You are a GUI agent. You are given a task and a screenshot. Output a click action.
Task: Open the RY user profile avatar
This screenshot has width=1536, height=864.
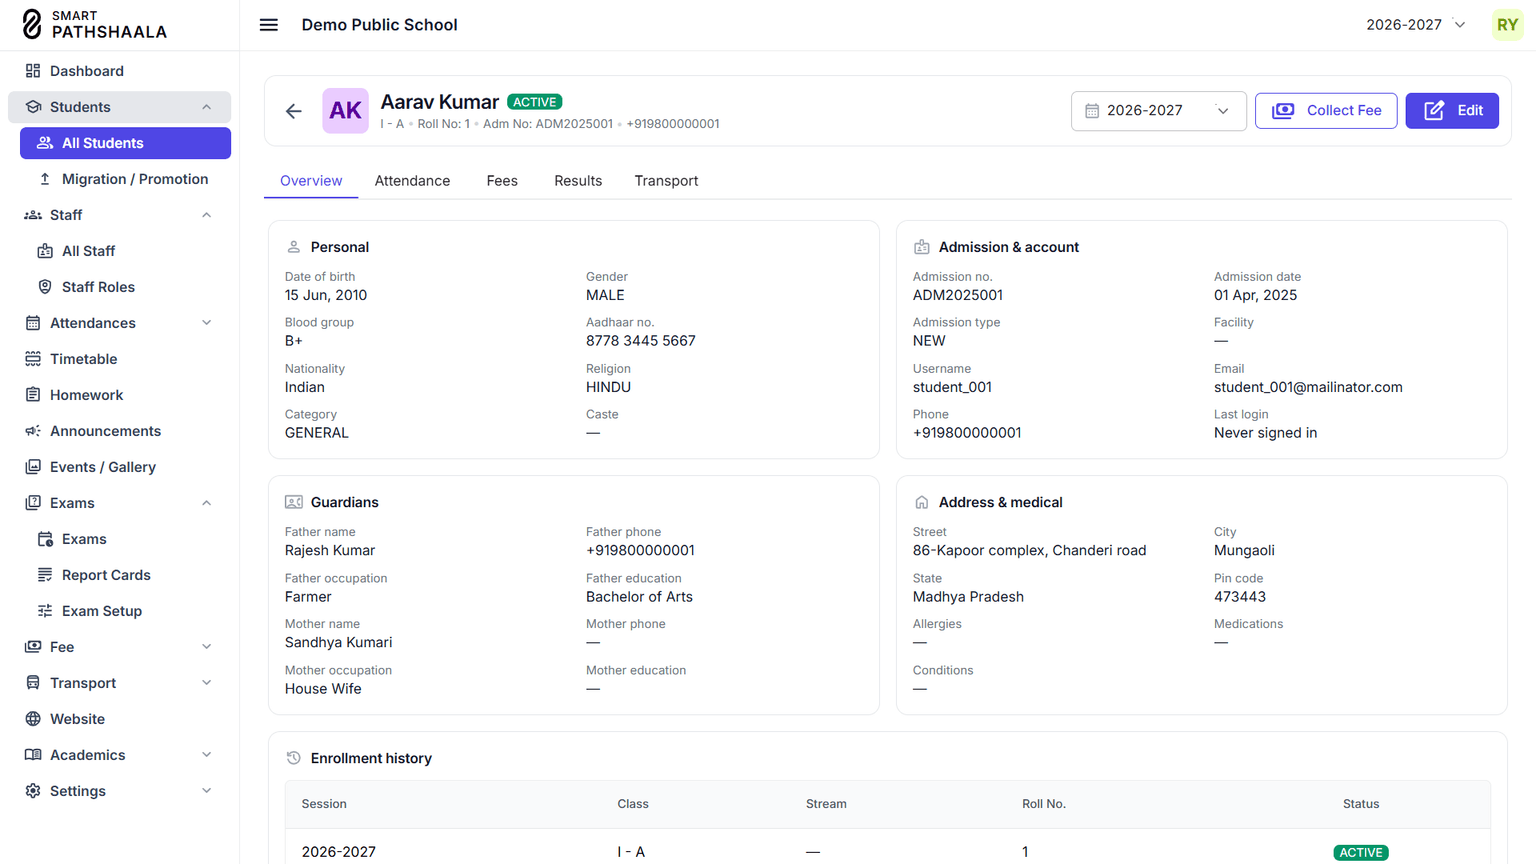click(x=1507, y=25)
